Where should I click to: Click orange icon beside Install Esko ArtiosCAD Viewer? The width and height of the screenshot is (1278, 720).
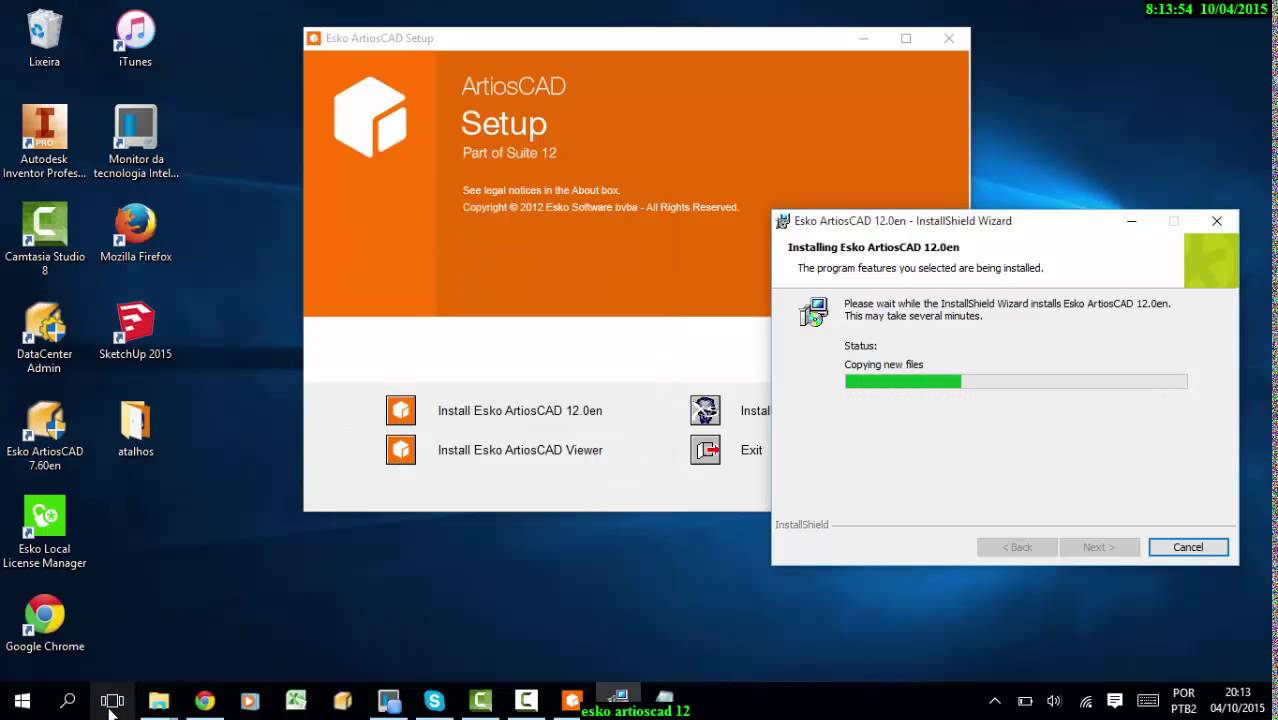[401, 450]
